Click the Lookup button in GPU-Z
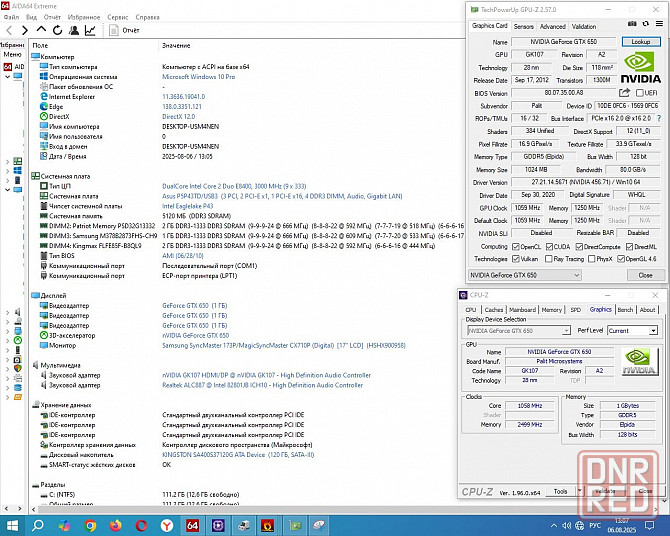This screenshot has height=536, width=670. 641,41
